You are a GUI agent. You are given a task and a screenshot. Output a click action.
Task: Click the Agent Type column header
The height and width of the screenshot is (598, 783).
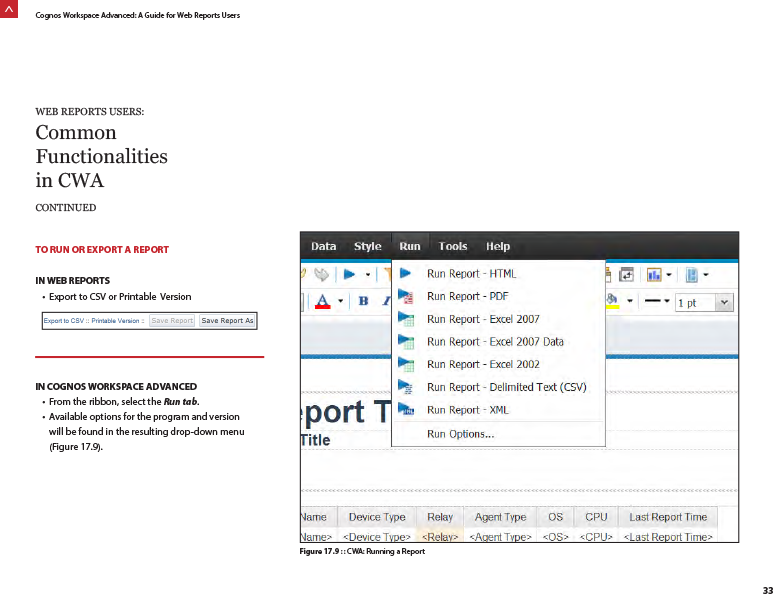(x=500, y=517)
